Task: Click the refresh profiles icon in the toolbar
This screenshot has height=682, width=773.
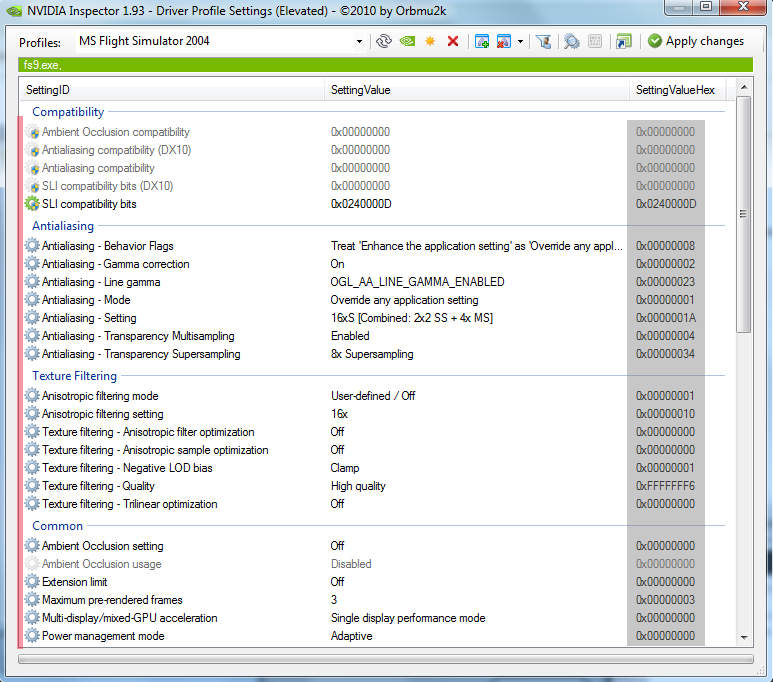Action: click(384, 41)
